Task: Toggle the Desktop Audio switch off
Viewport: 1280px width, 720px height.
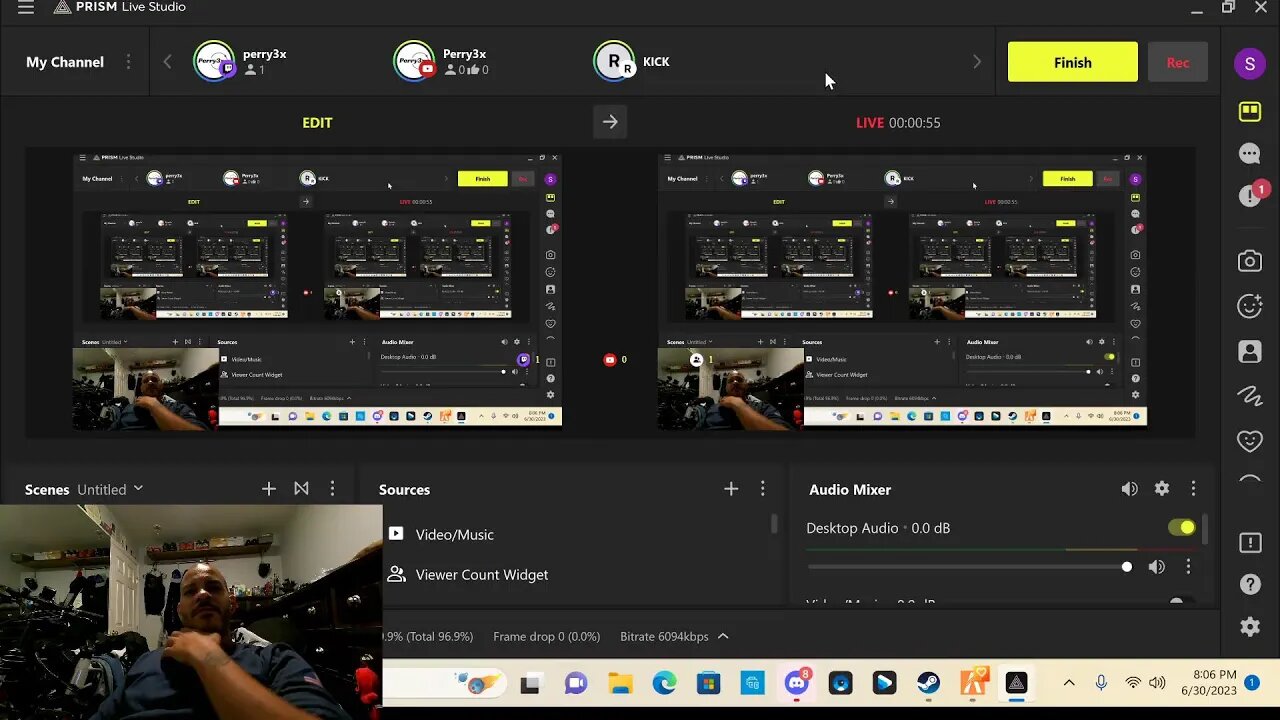Action: [x=1181, y=527]
